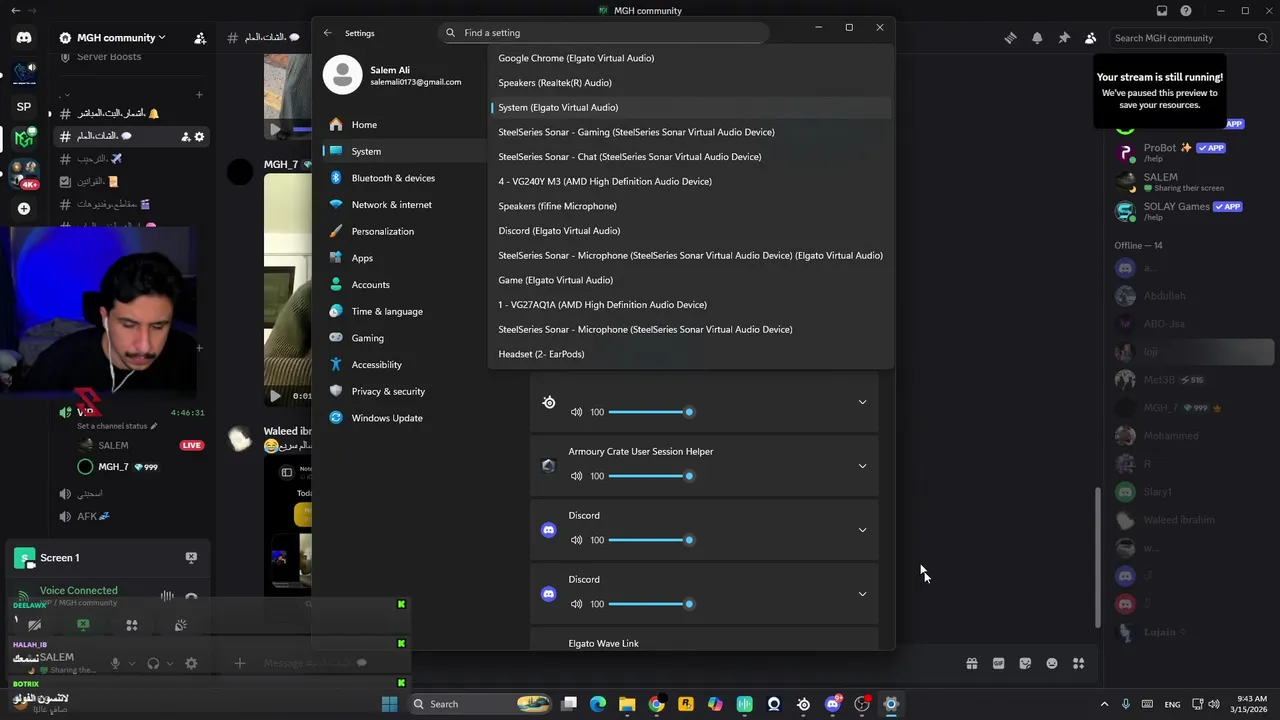This screenshot has width=1280, height=720.
Task: Mute the second Discord app volume
Action: (x=576, y=604)
